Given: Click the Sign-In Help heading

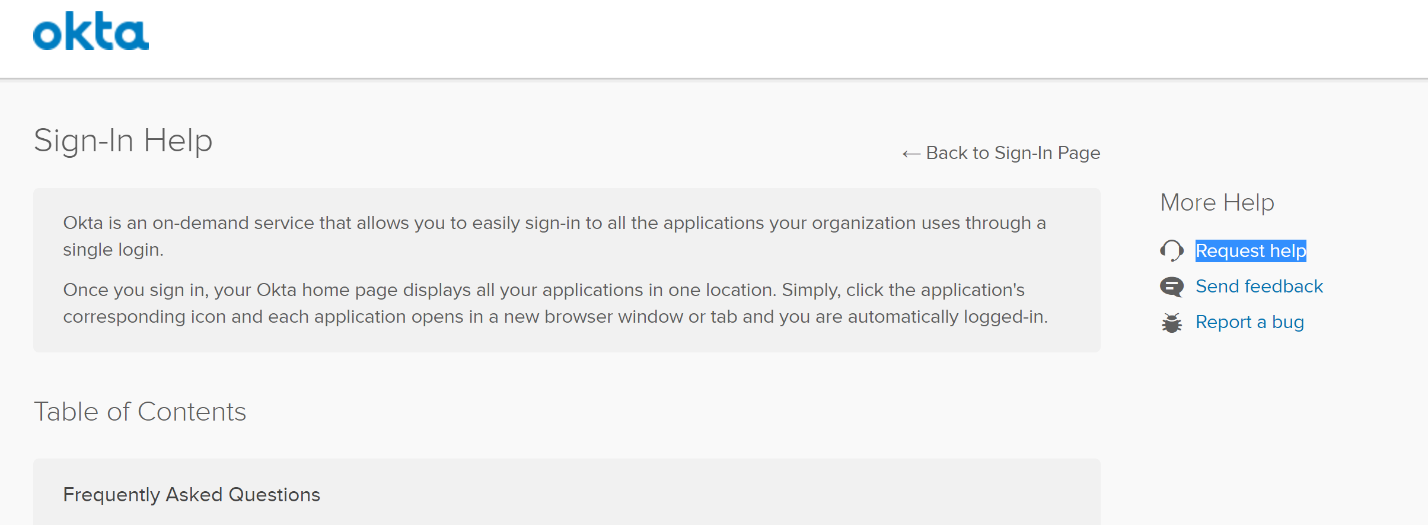Looking at the screenshot, I should (x=123, y=140).
